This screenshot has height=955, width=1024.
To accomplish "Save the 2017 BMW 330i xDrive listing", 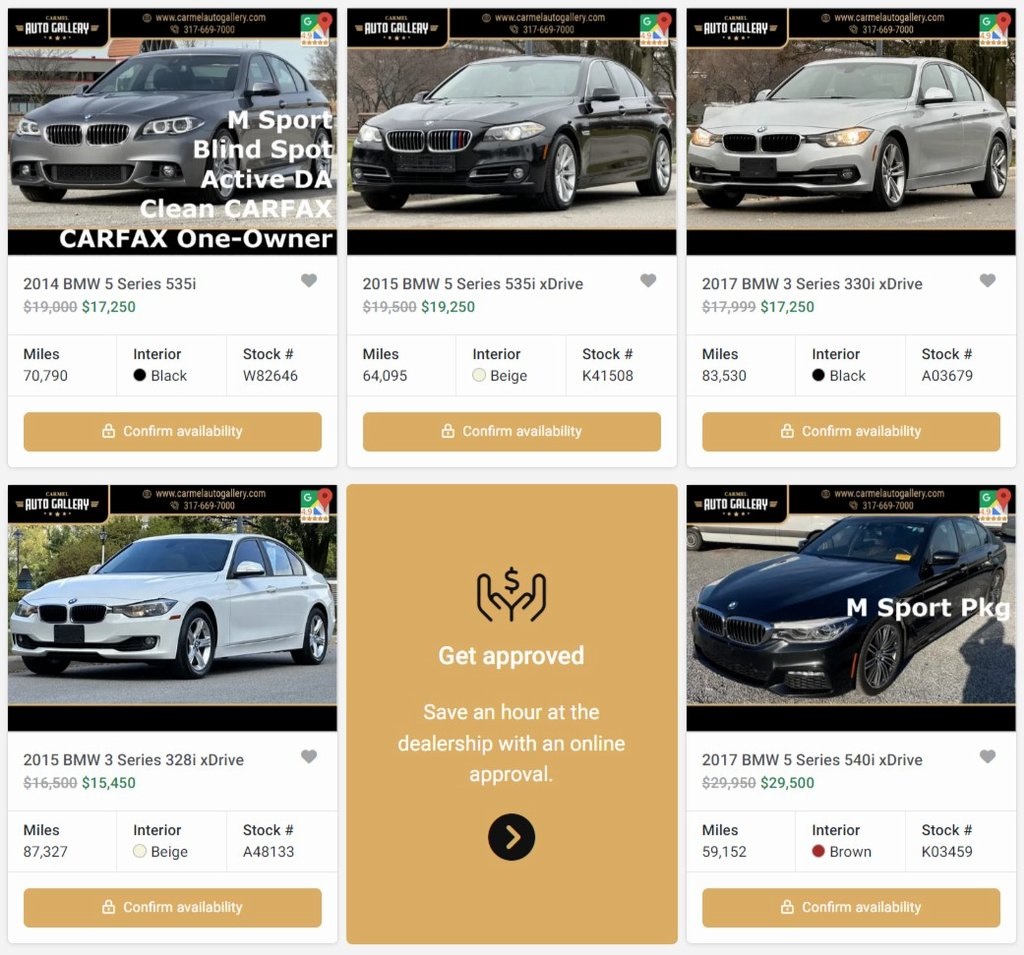I will (987, 280).
